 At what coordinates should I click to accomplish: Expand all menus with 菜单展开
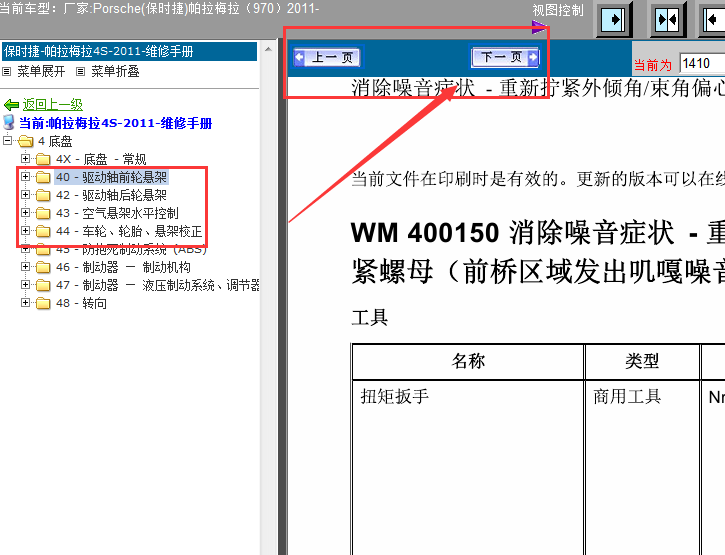41,71
